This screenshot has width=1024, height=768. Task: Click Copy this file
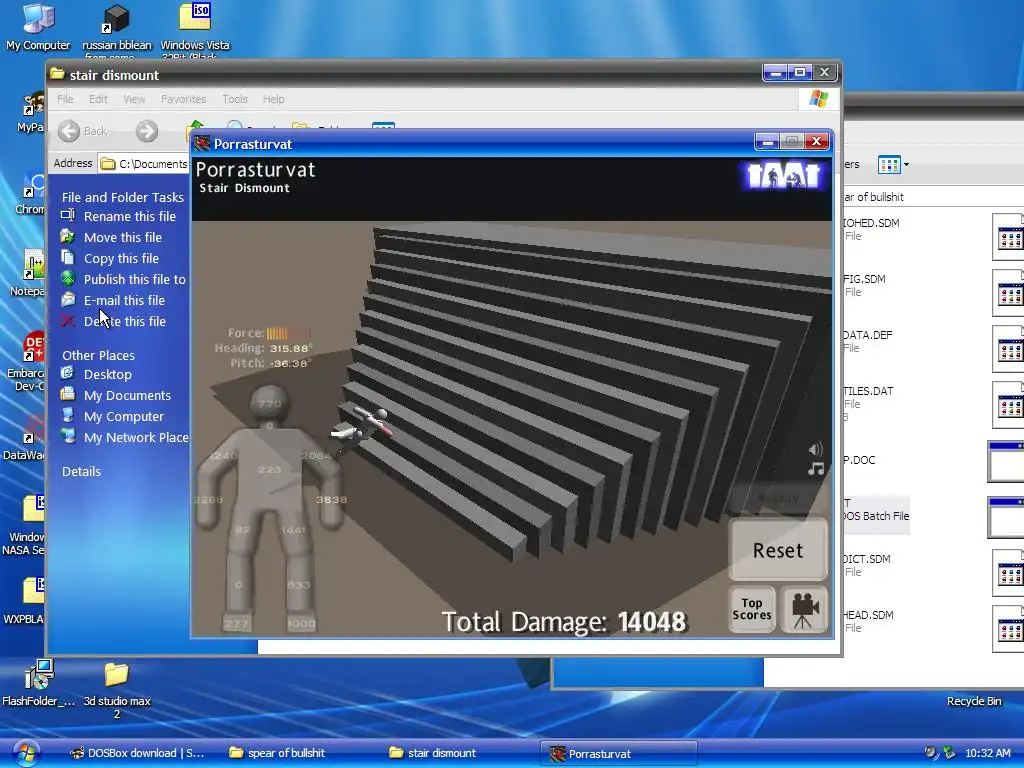click(121, 258)
